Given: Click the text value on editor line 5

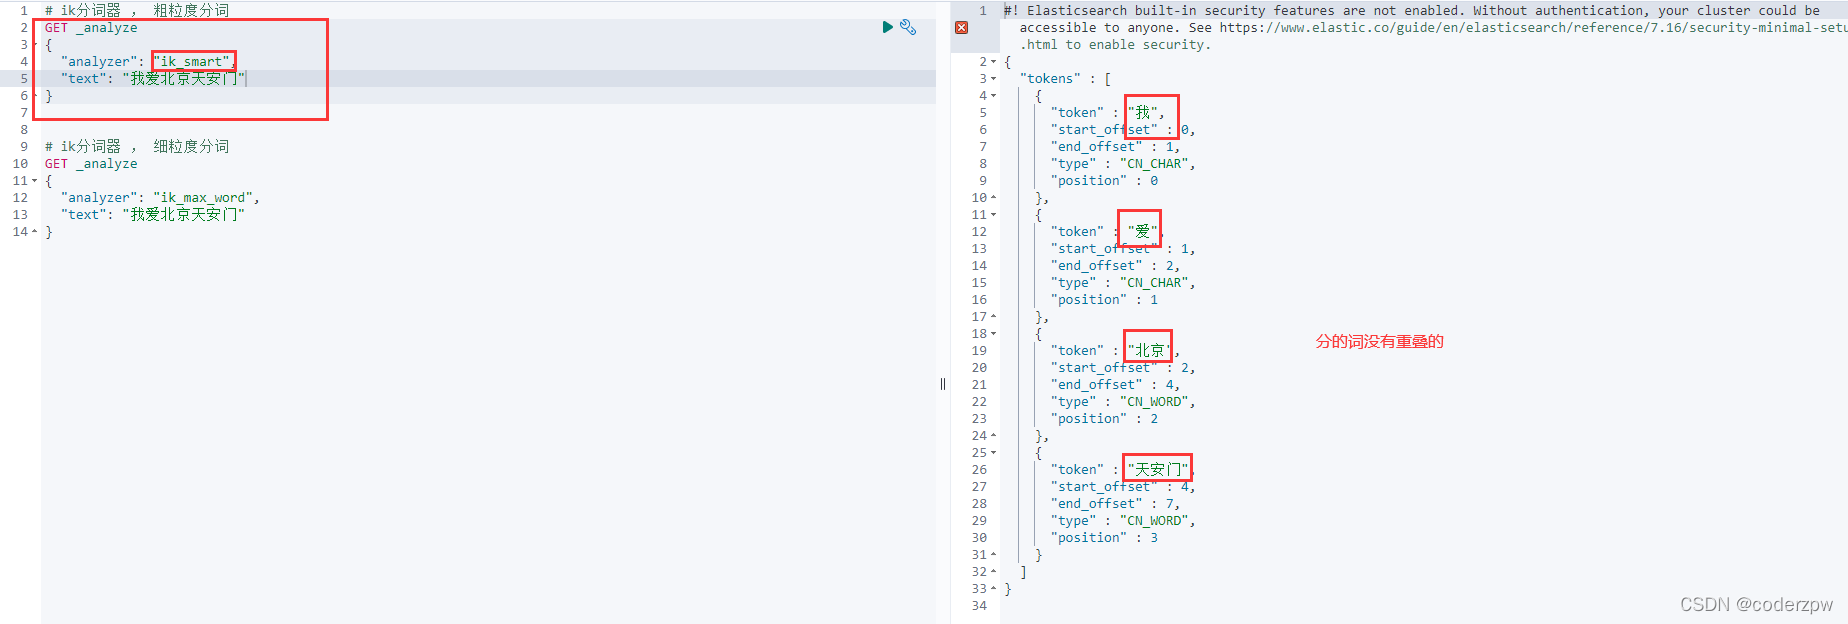Looking at the screenshot, I should (x=184, y=79).
